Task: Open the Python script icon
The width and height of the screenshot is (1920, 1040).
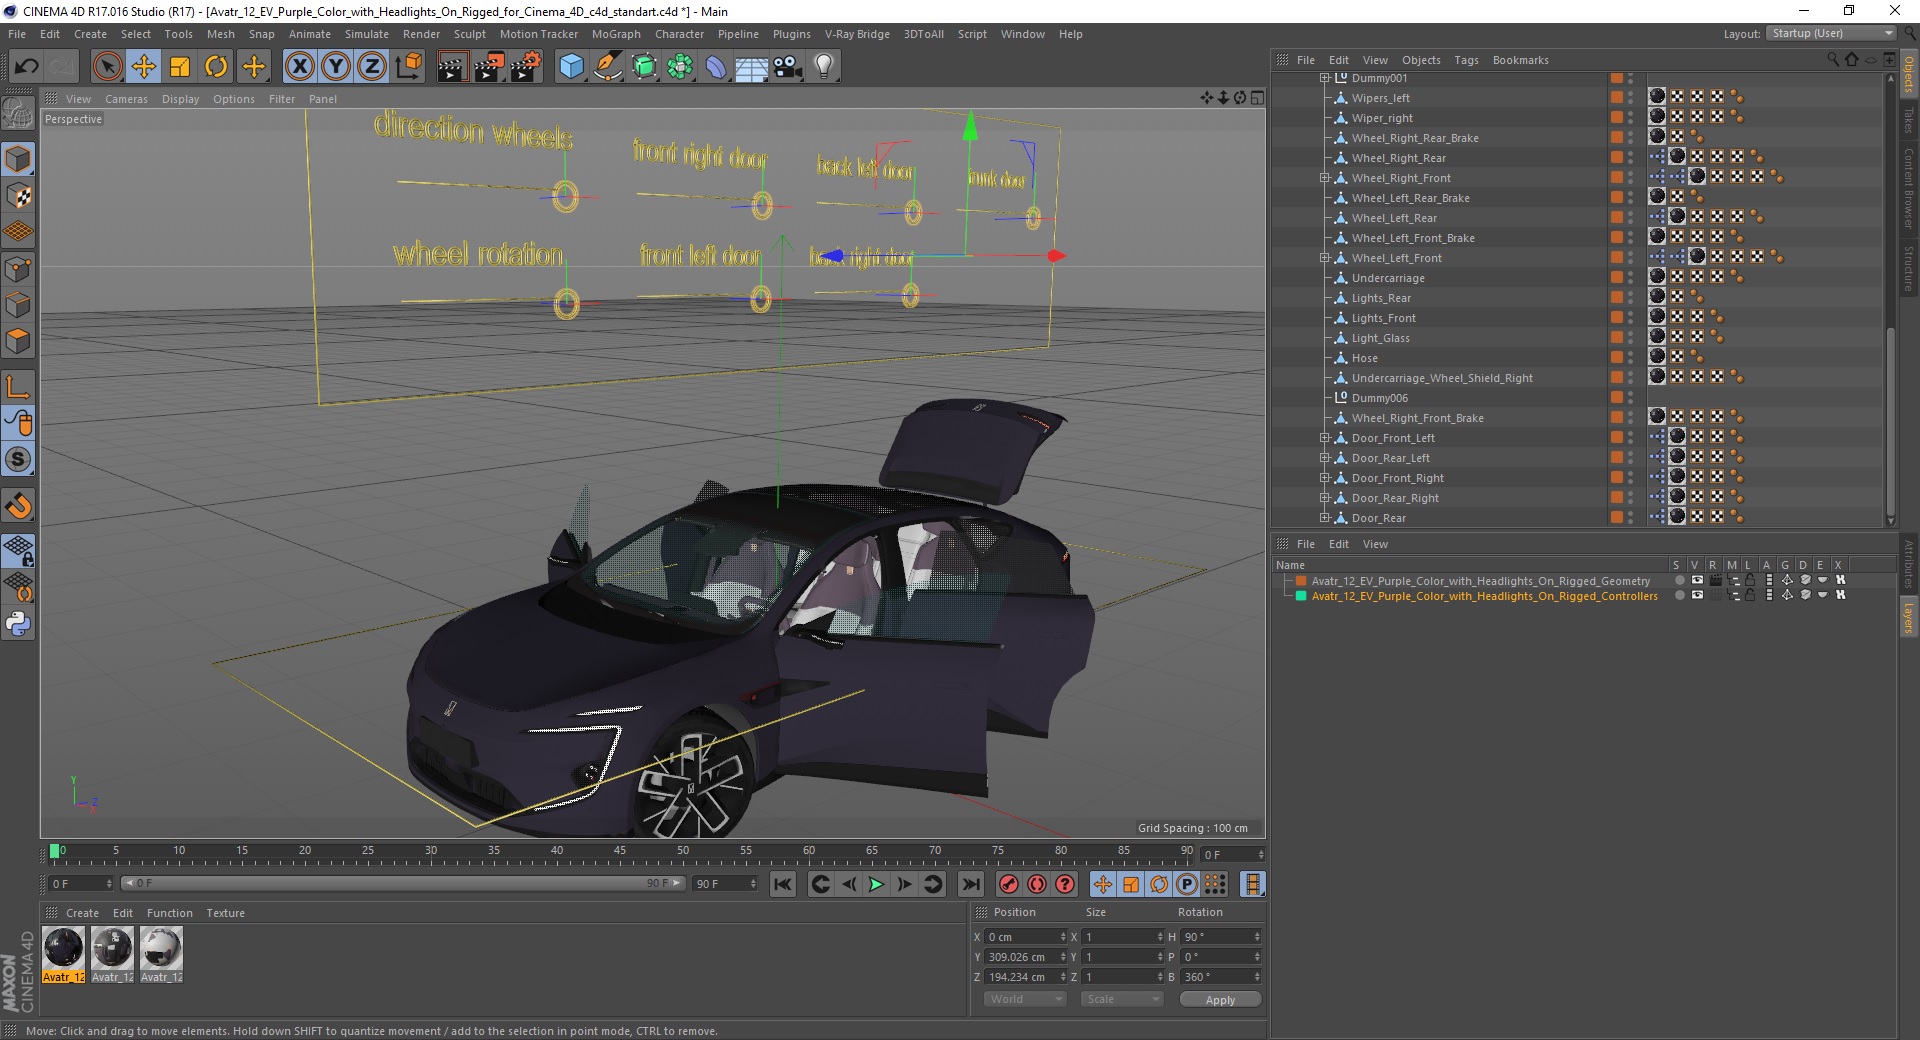Action: coord(18,624)
